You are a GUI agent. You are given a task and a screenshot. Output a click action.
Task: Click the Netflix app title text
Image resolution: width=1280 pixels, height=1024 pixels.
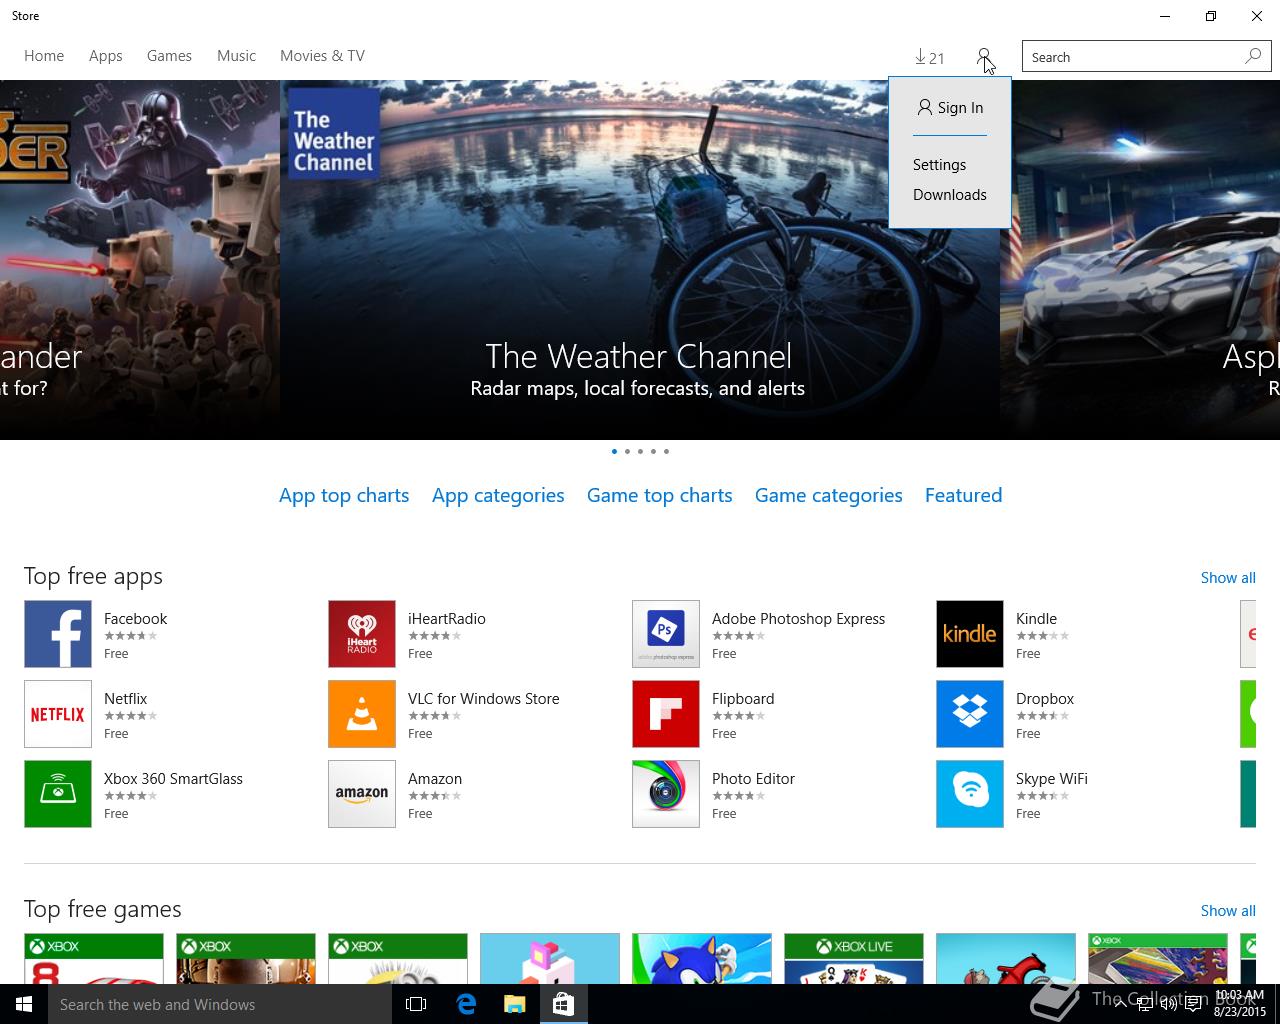coord(125,699)
